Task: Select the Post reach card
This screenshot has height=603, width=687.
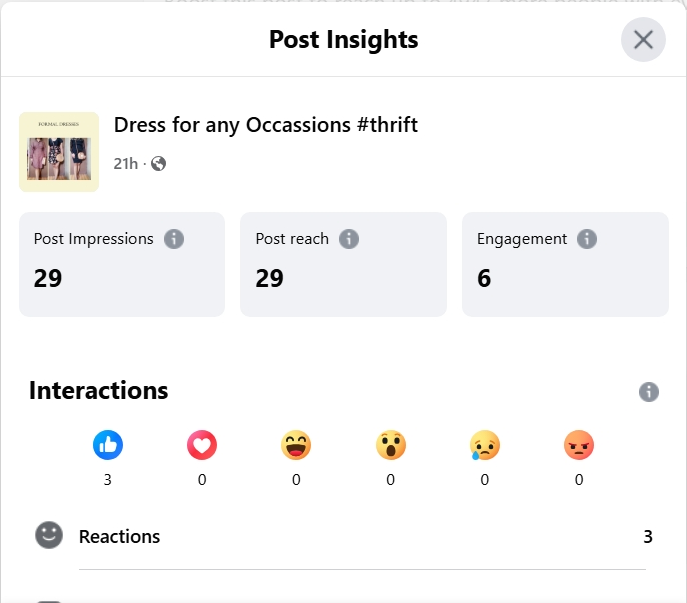Action: (x=343, y=264)
